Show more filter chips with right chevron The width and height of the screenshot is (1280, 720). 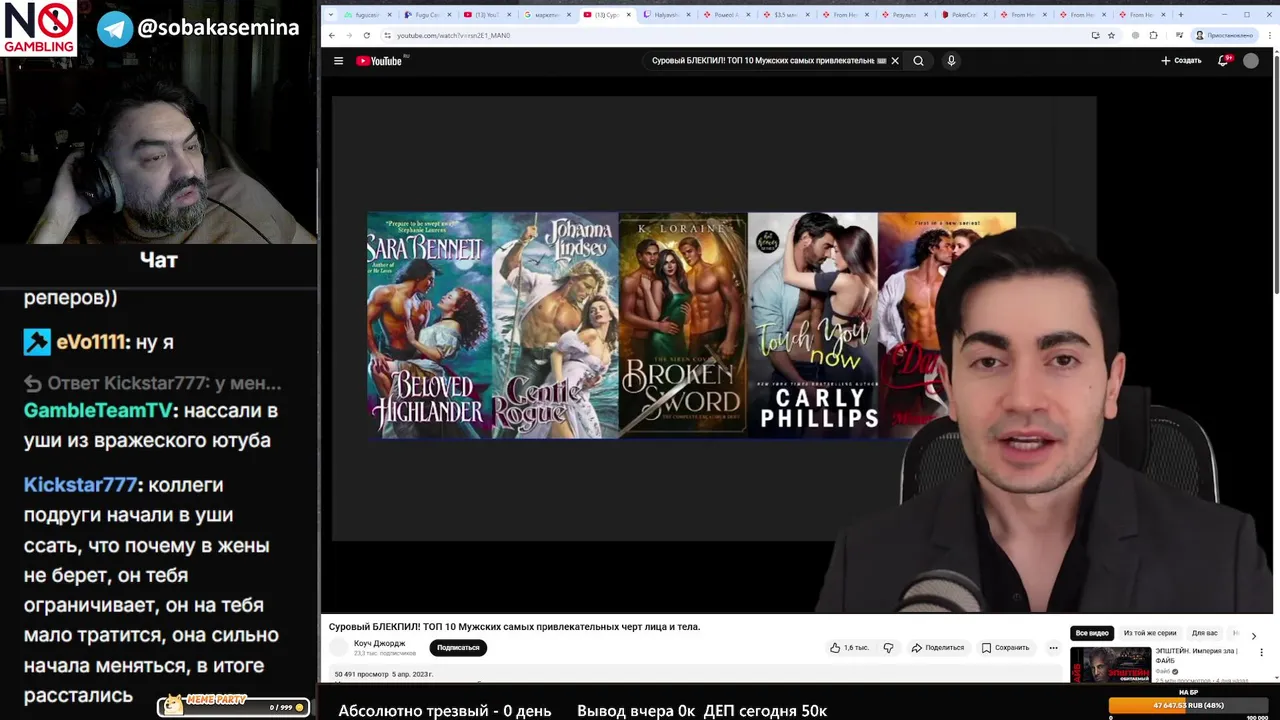(x=1253, y=635)
